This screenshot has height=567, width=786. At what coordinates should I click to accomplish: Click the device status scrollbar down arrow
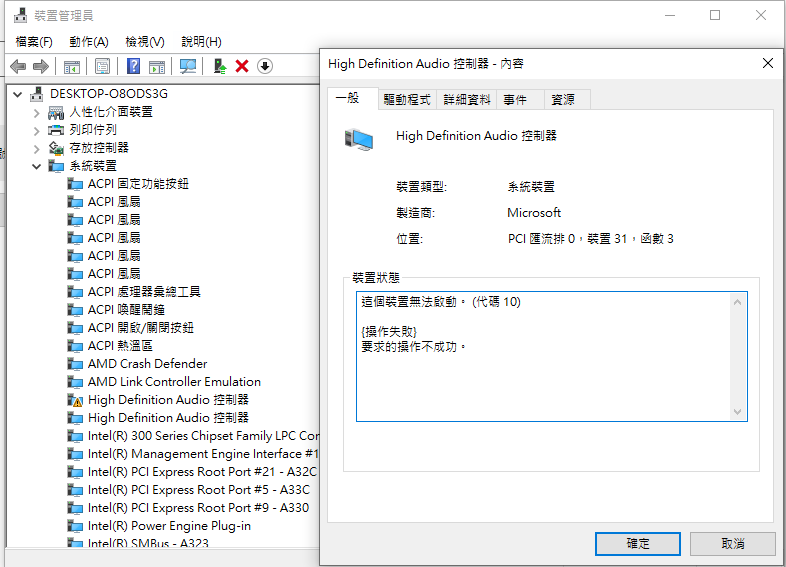[737, 412]
